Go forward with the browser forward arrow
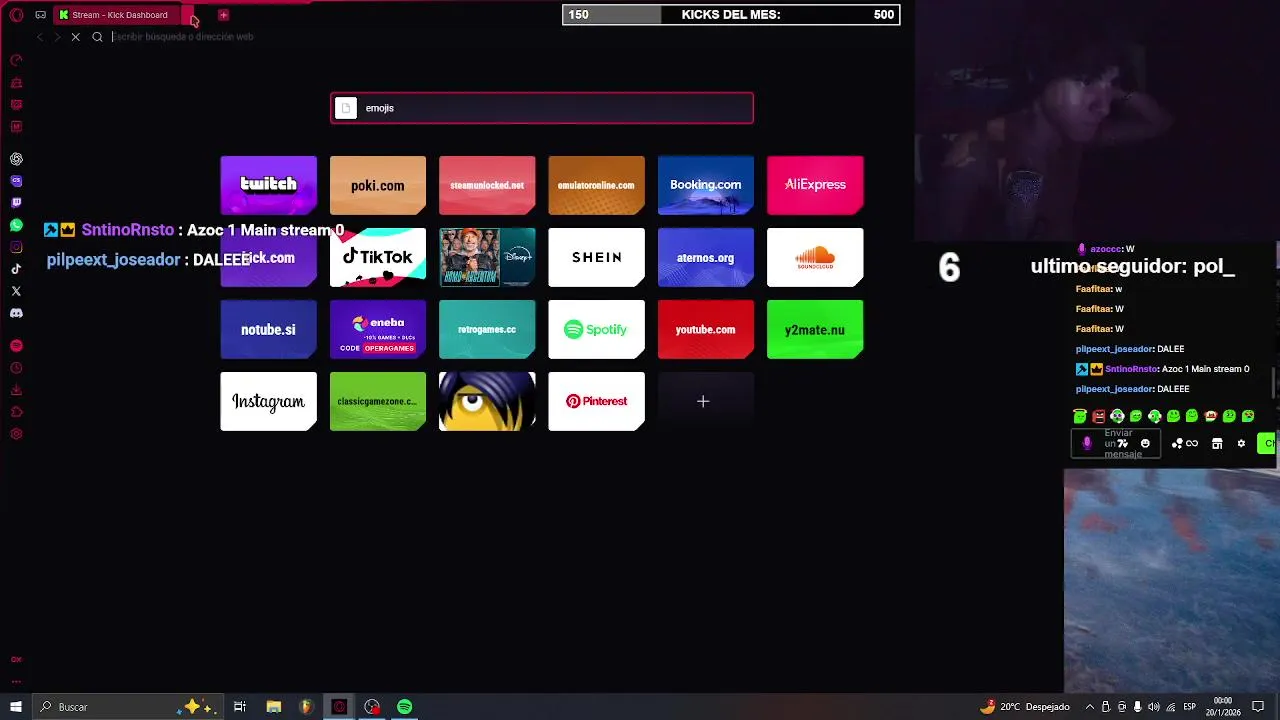The height and width of the screenshot is (720, 1280). [56, 37]
